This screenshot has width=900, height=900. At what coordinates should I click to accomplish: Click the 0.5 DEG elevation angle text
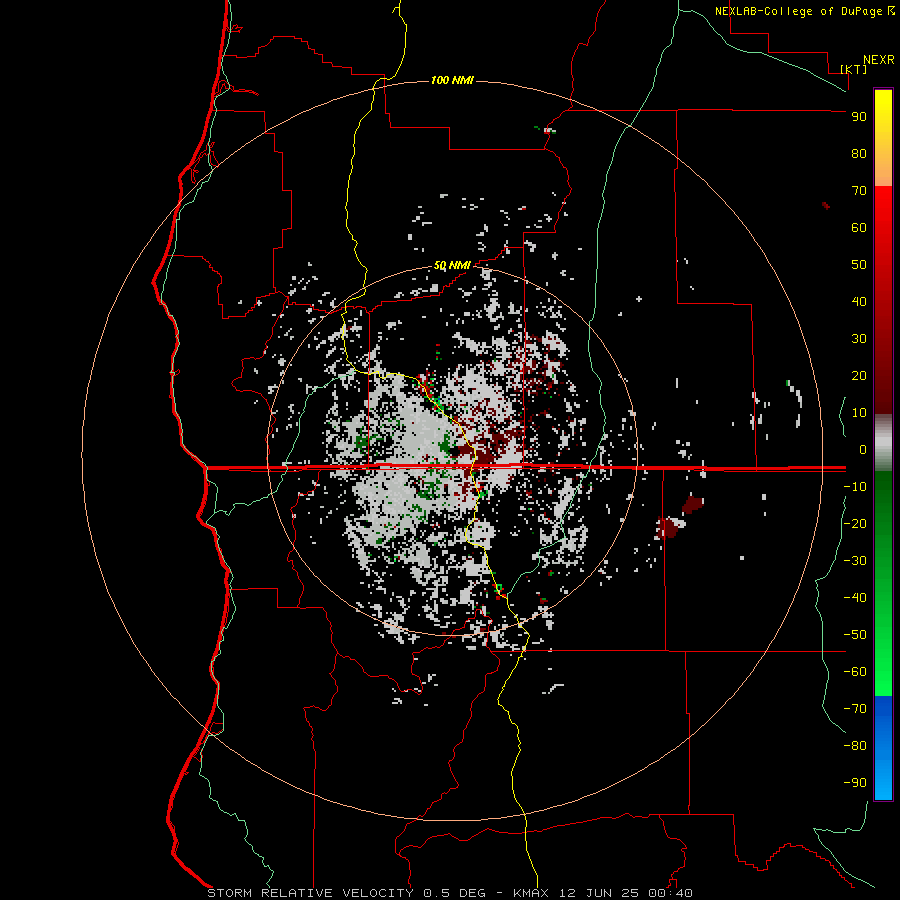pyautogui.click(x=455, y=893)
